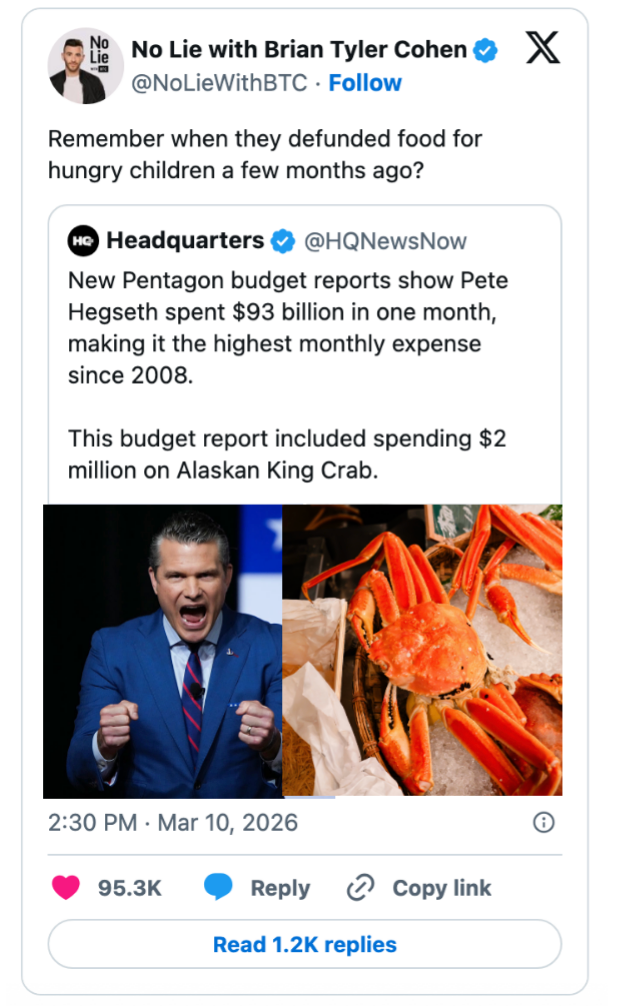This screenshot has height=1006, width=622.
Task: Click the Headquarters verified checkmark
Action: (x=281, y=238)
